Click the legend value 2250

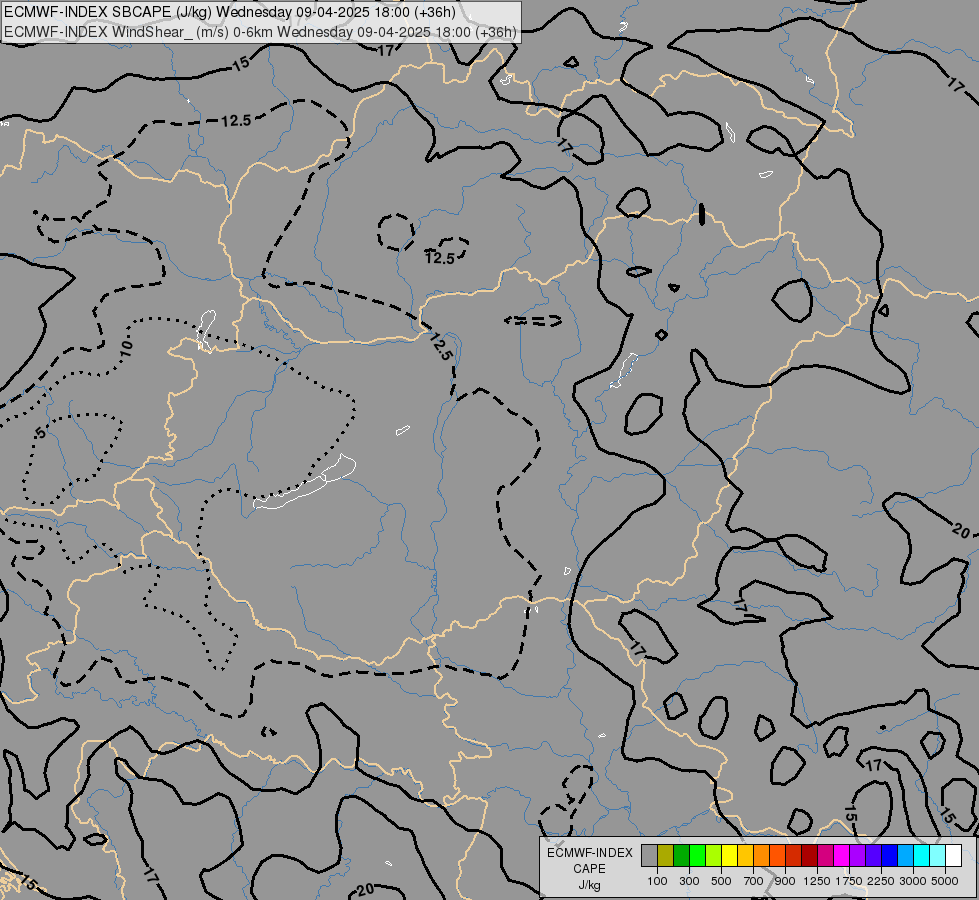[881, 881]
